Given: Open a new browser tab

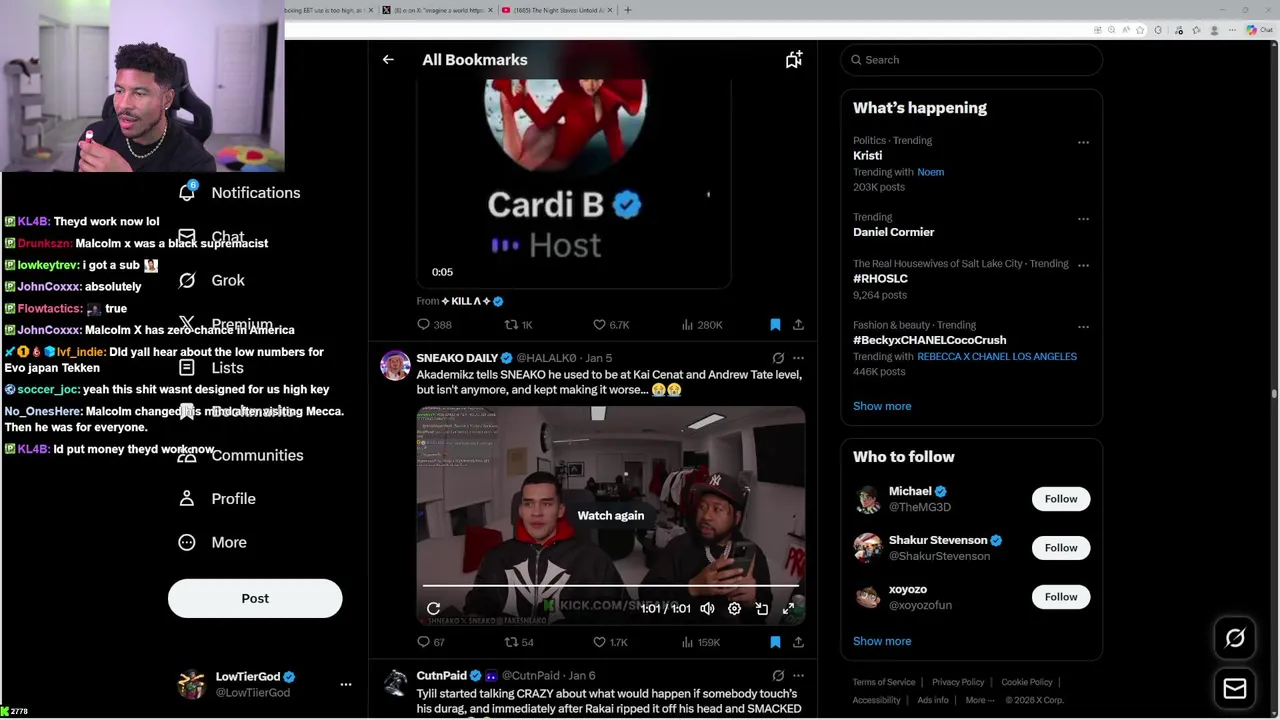Looking at the screenshot, I should pos(628,10).
